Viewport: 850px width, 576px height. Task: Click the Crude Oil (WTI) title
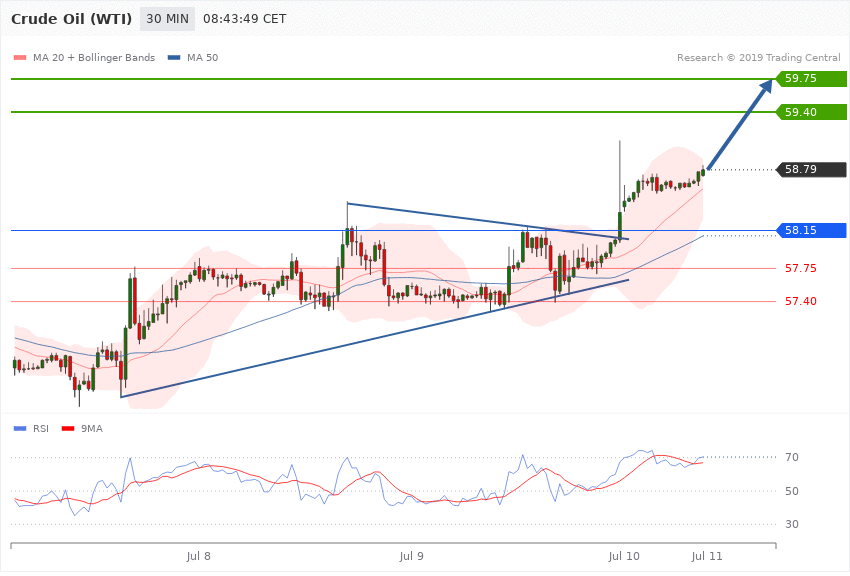coord(72,19)
